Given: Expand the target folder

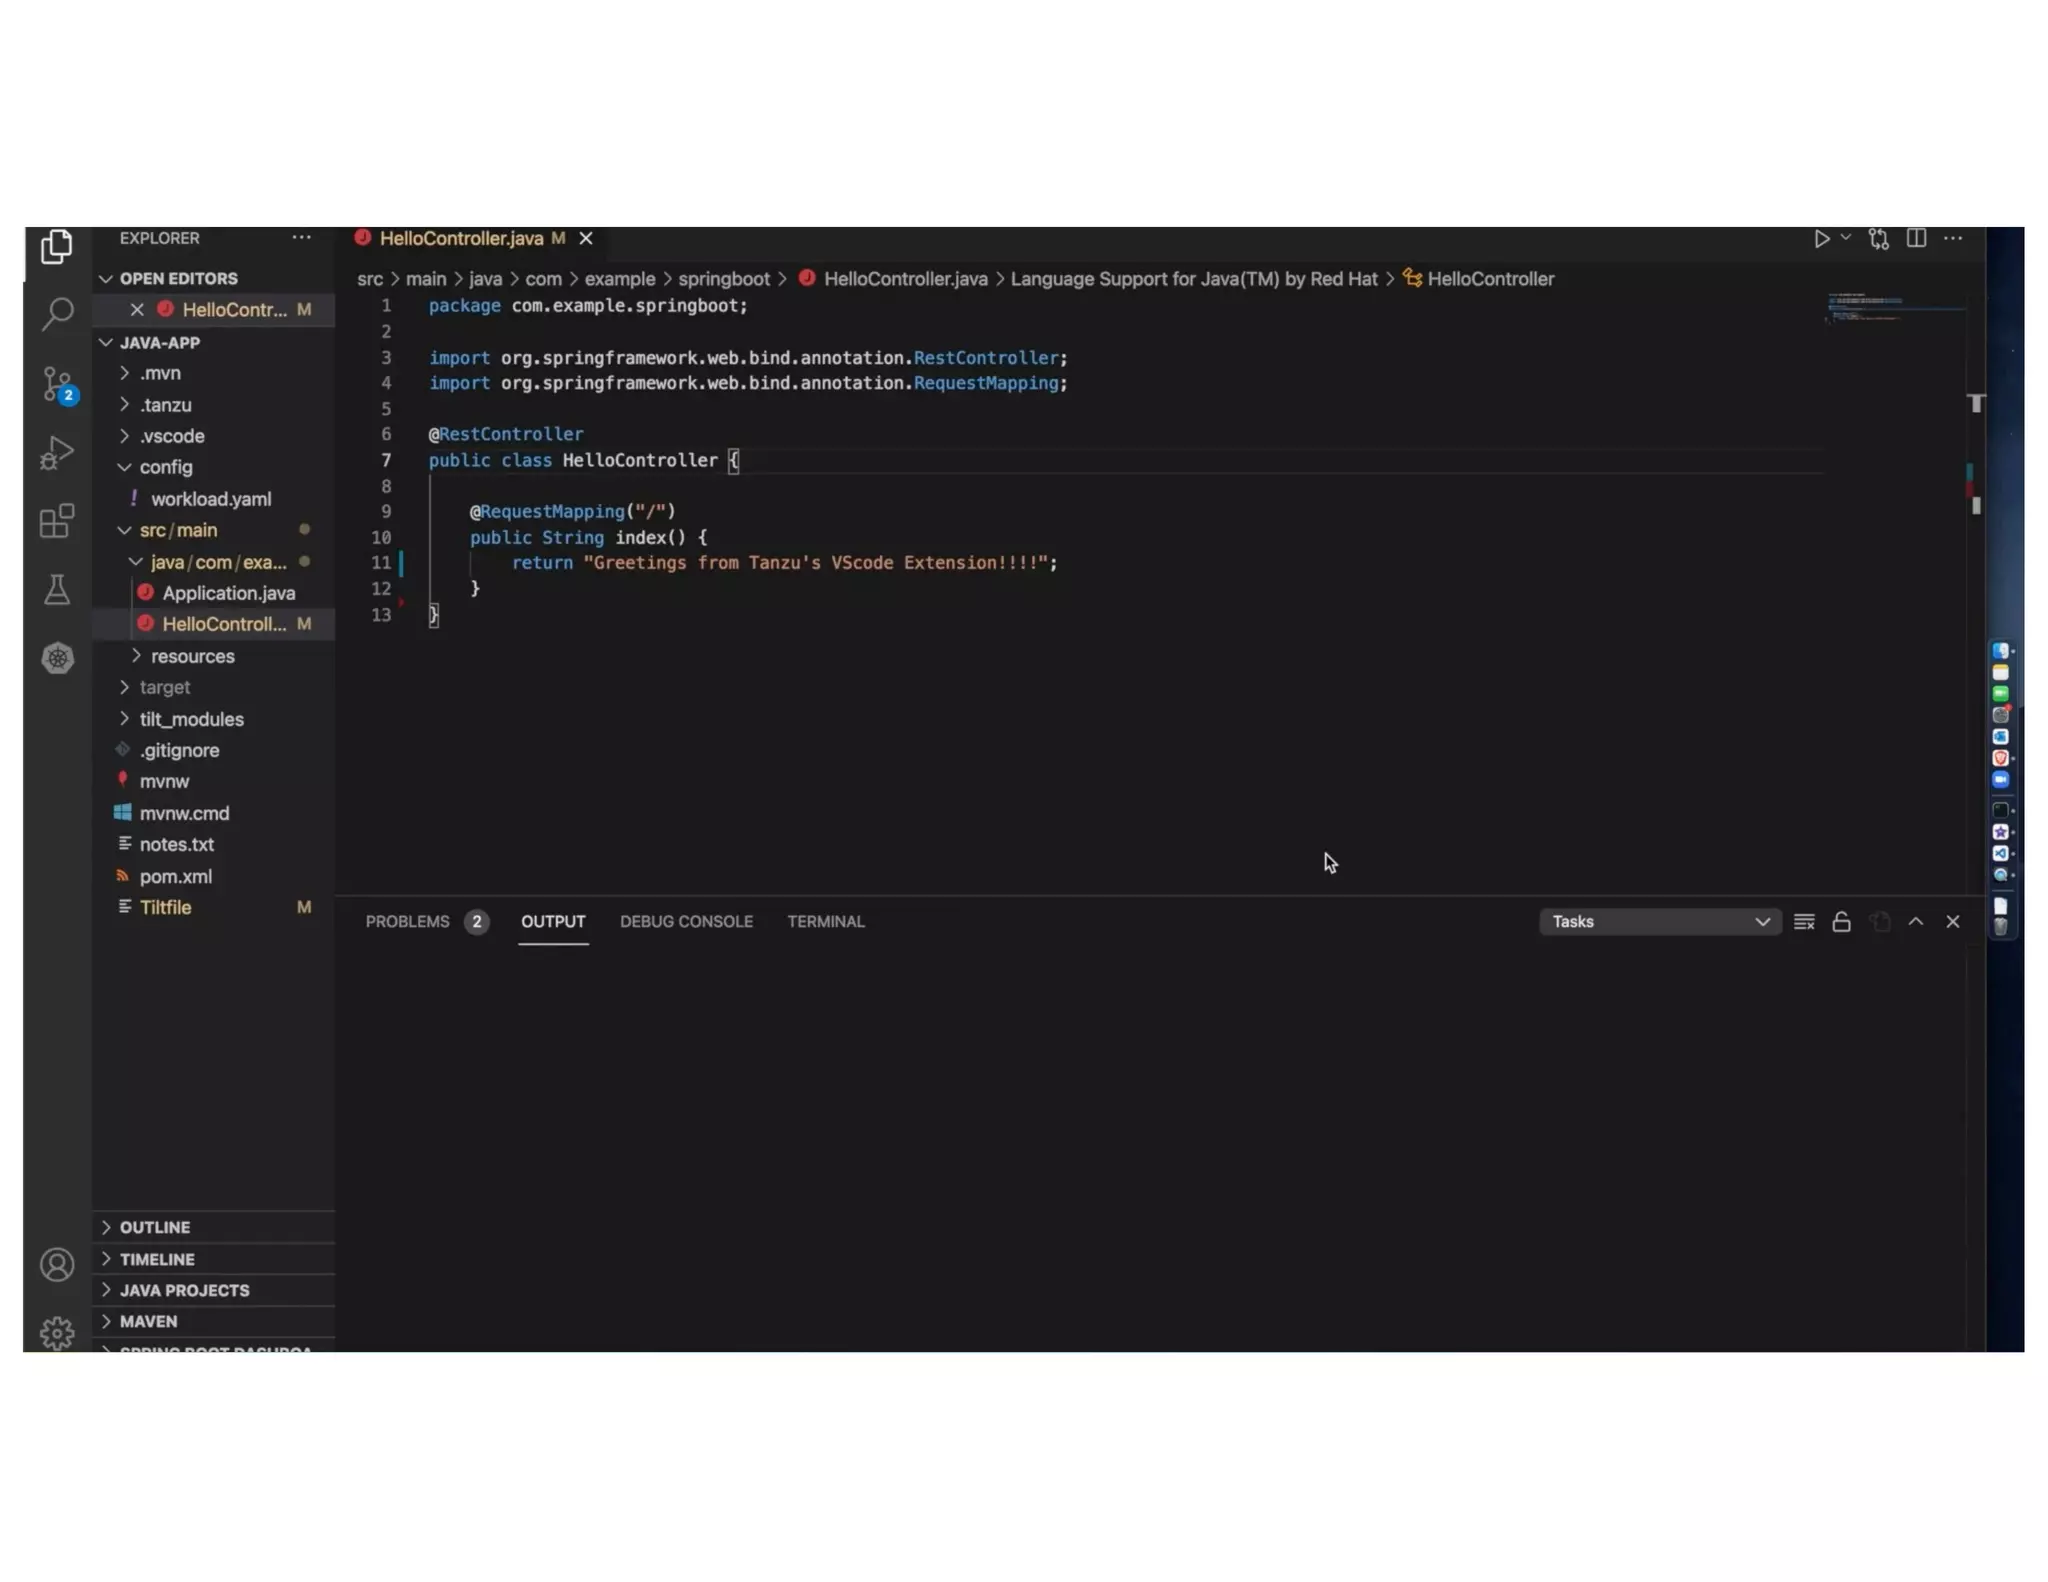Looking at the screenshot, I should [165, 688].
